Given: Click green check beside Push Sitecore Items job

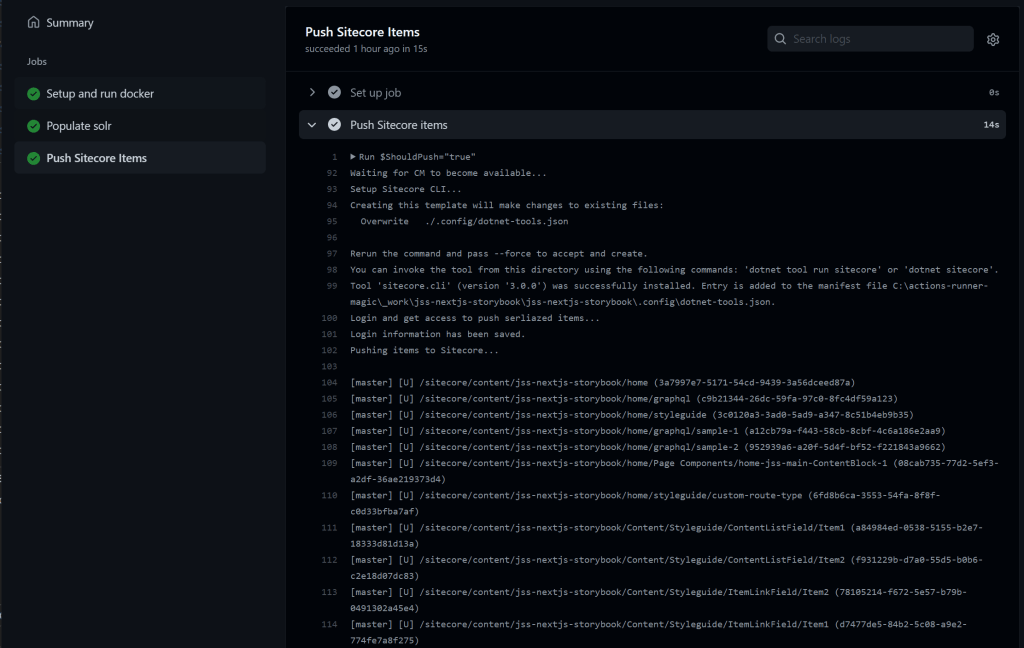Looking at the screenshot, I should click(x=34, y=158).
